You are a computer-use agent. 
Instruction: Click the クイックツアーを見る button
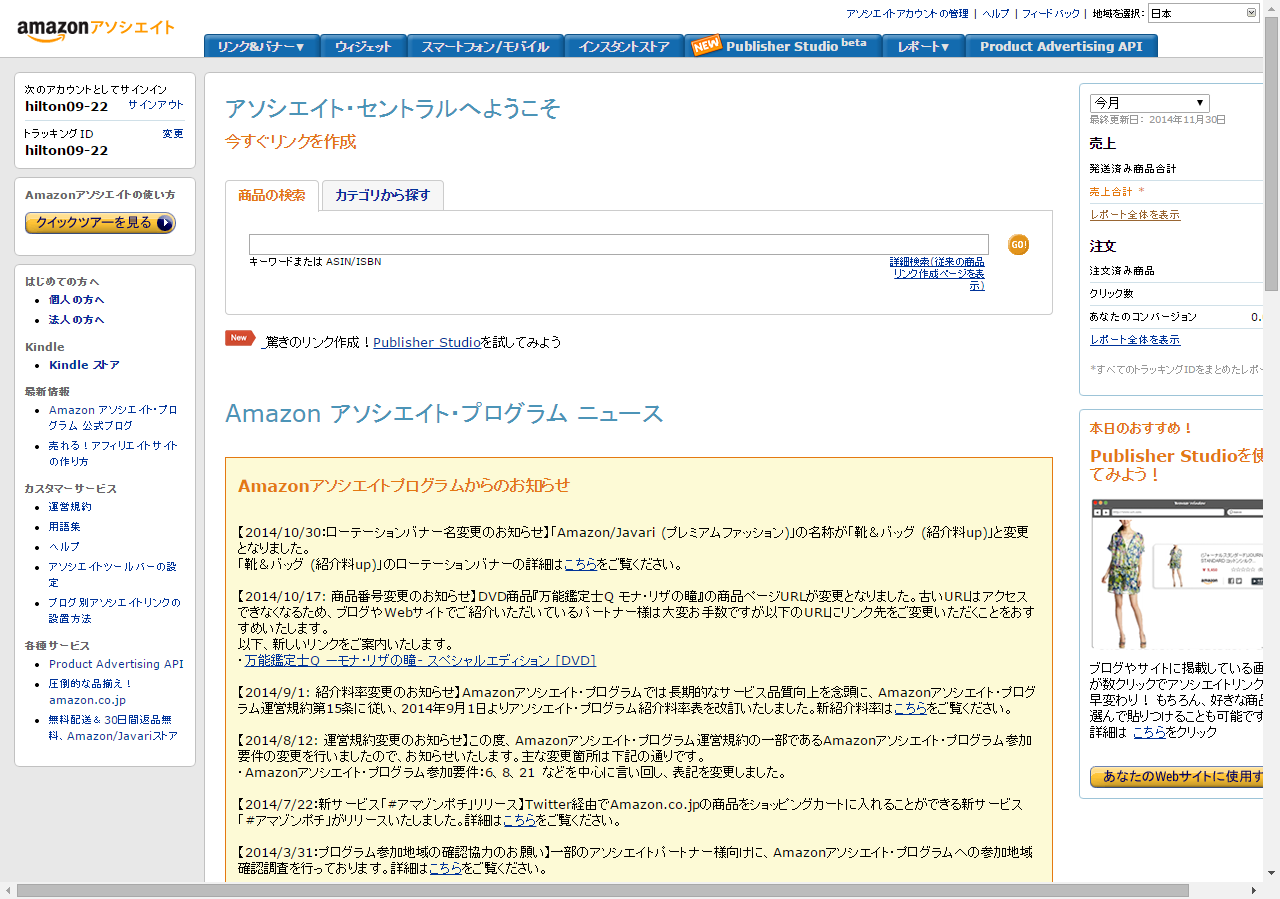pyautogui.click(x=100, y=223)
